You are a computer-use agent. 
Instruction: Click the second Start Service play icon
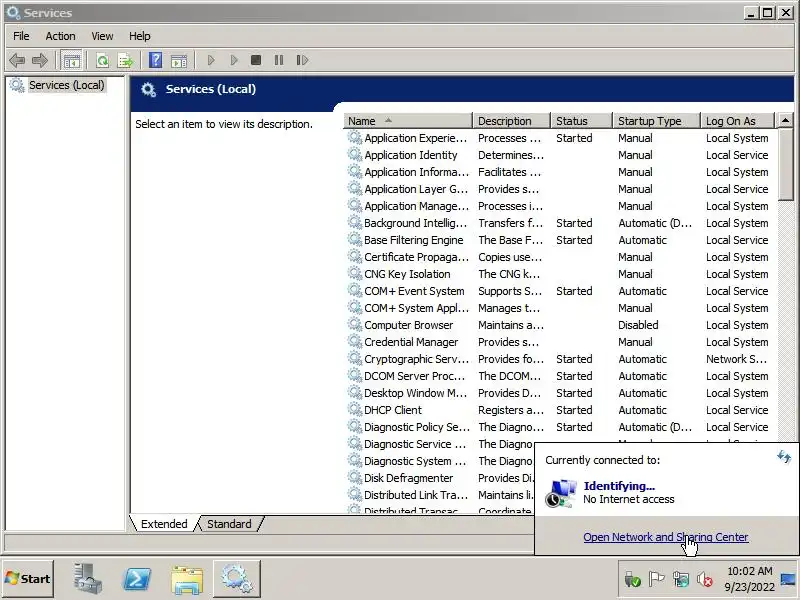click(234, 60)
